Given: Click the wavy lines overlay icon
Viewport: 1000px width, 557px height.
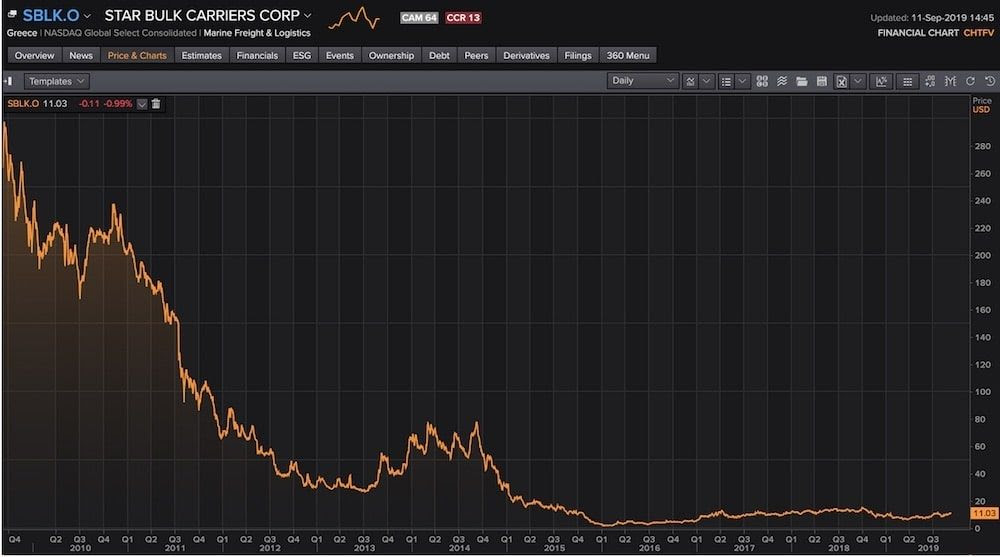Looking at the screenshot, I should (x=782, y=81).
